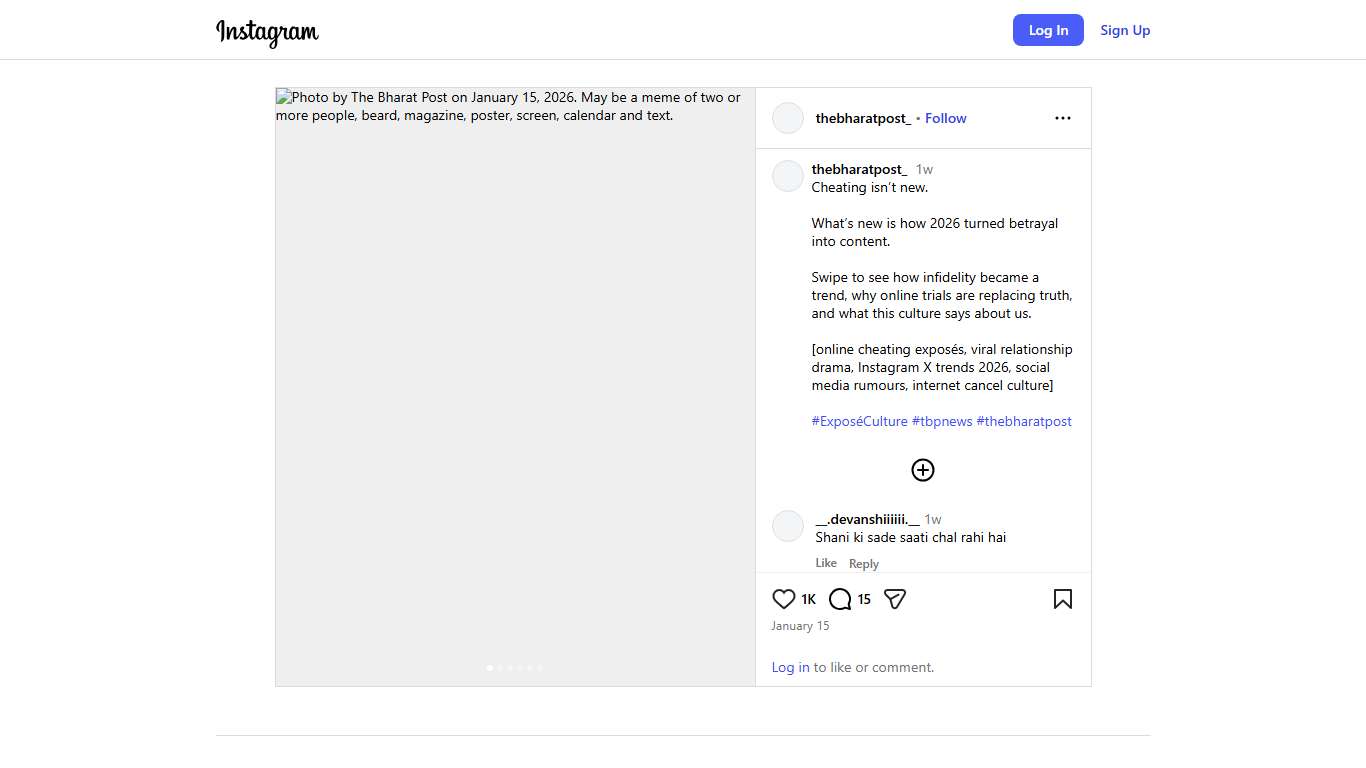Viewport: 1366px width, 768px height.
Task: Open the three-dot more options menu
Action: 1062,118
